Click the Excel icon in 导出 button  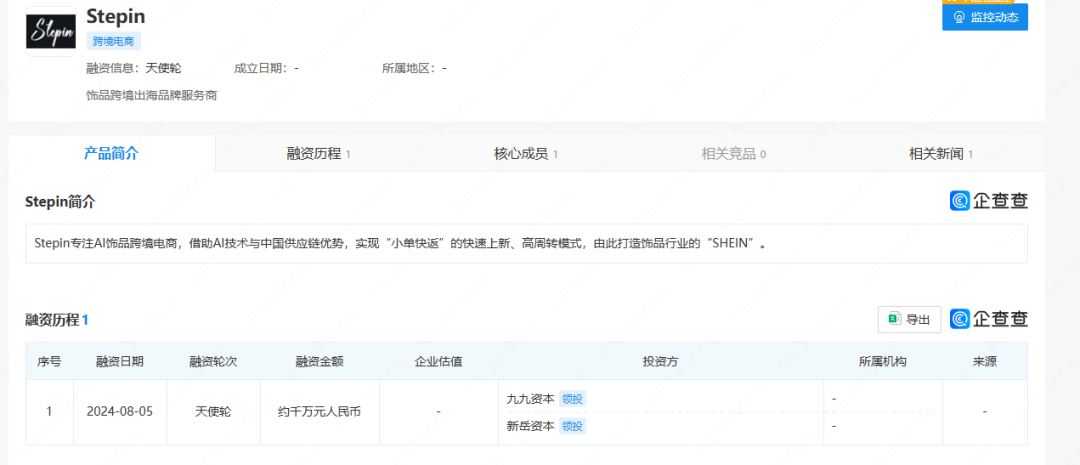895,319
